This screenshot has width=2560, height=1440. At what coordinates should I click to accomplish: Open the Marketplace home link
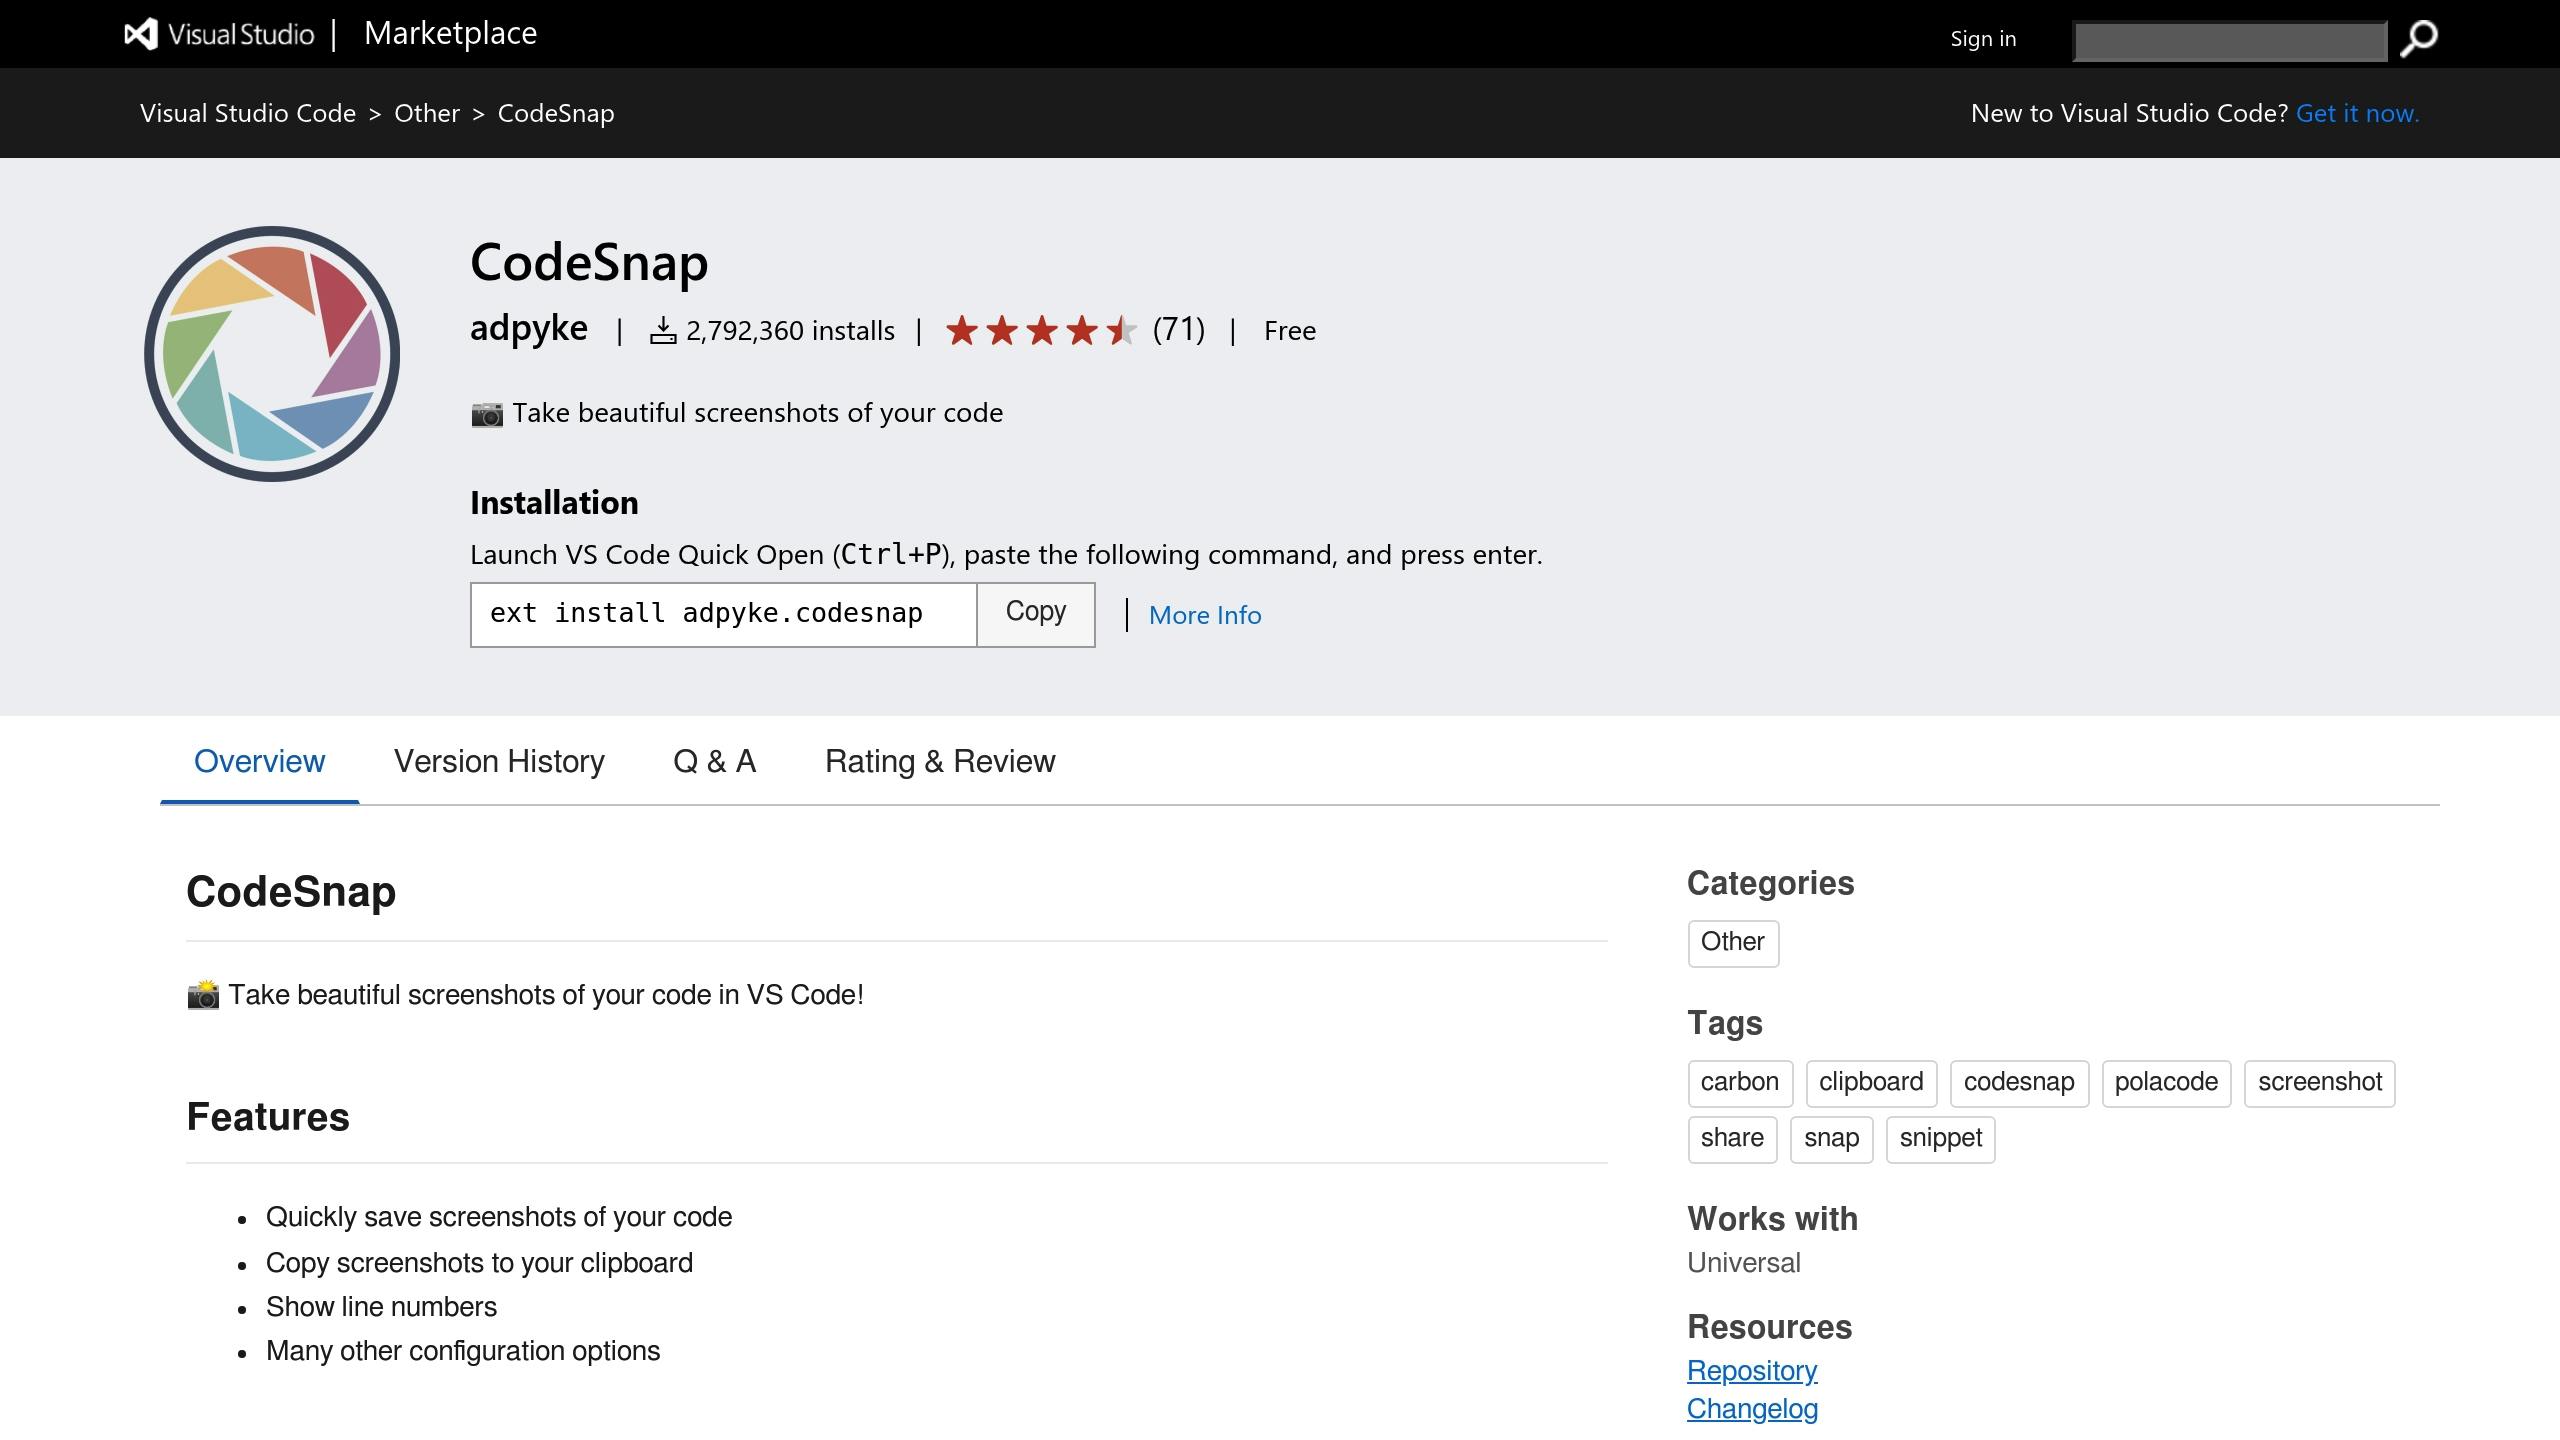(x=450, y=33)
